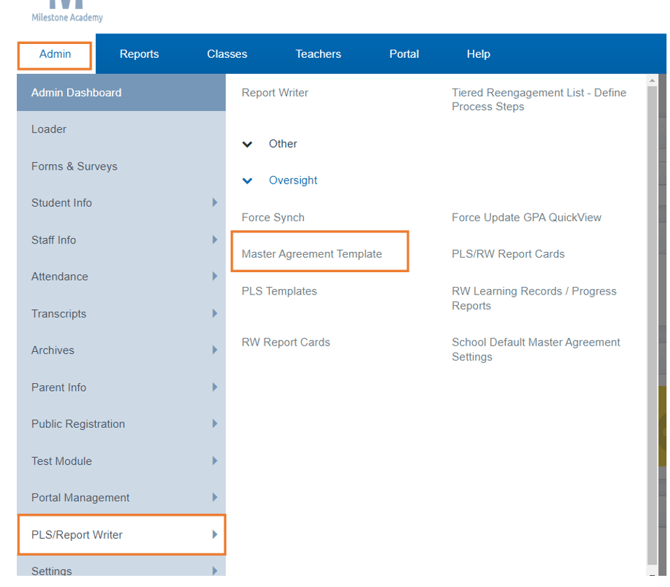Expand the Archives submenu arrow

tap(214, 351)
